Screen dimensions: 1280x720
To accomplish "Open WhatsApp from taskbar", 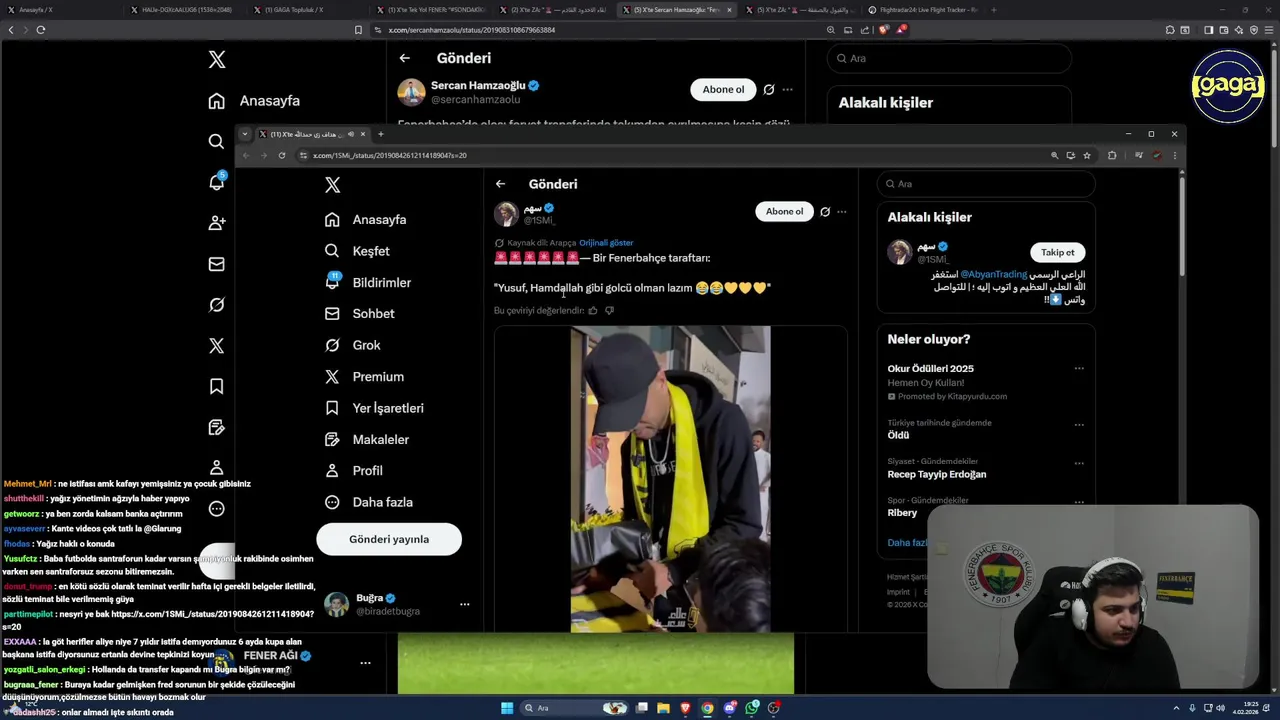I will point(752,708).
